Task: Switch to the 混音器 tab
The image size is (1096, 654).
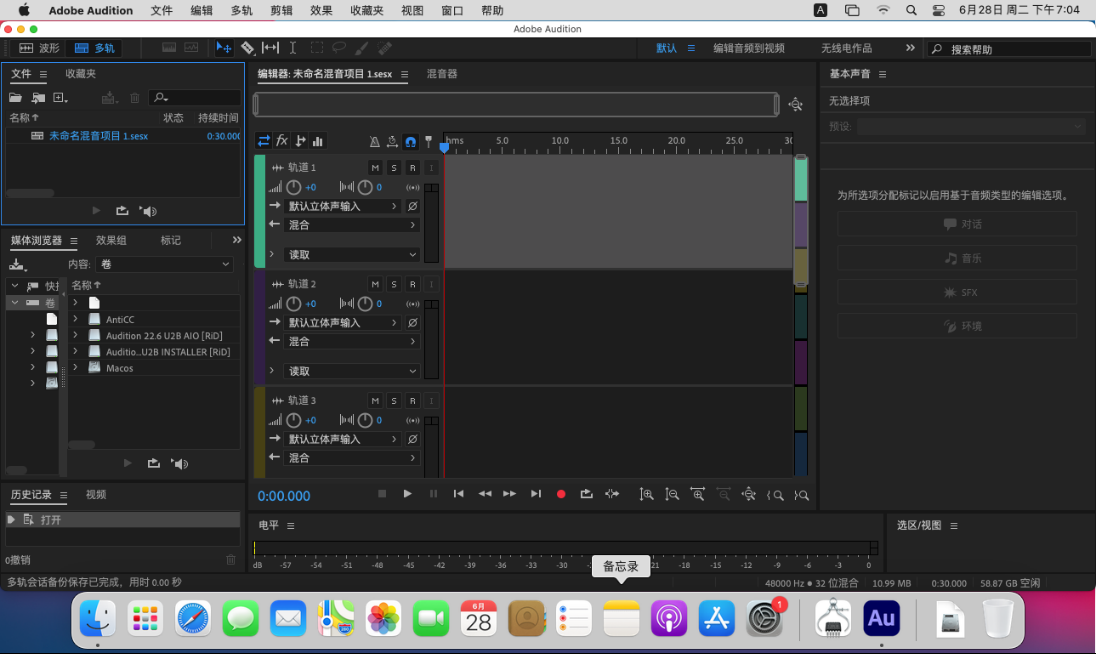Action: [x=442, y=73]
